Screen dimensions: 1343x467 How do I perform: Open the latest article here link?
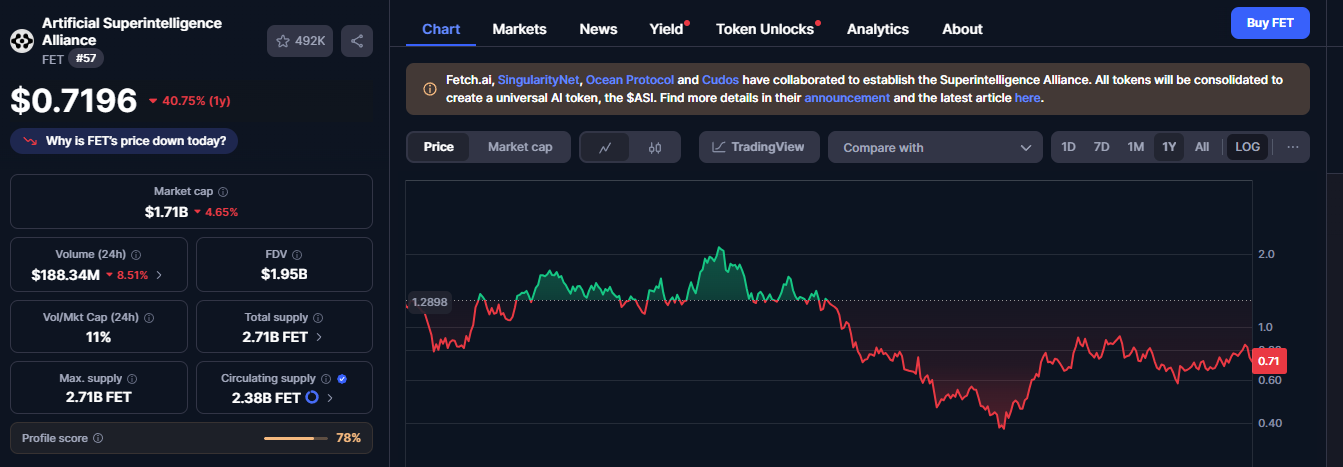pos(1028,98)
